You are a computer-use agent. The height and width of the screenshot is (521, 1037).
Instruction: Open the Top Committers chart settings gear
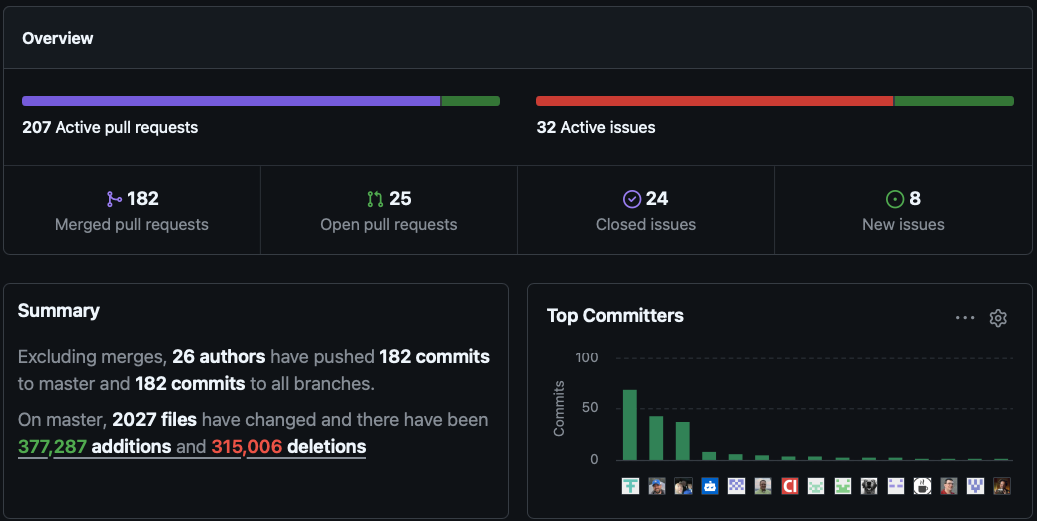[x=997, y=318]
